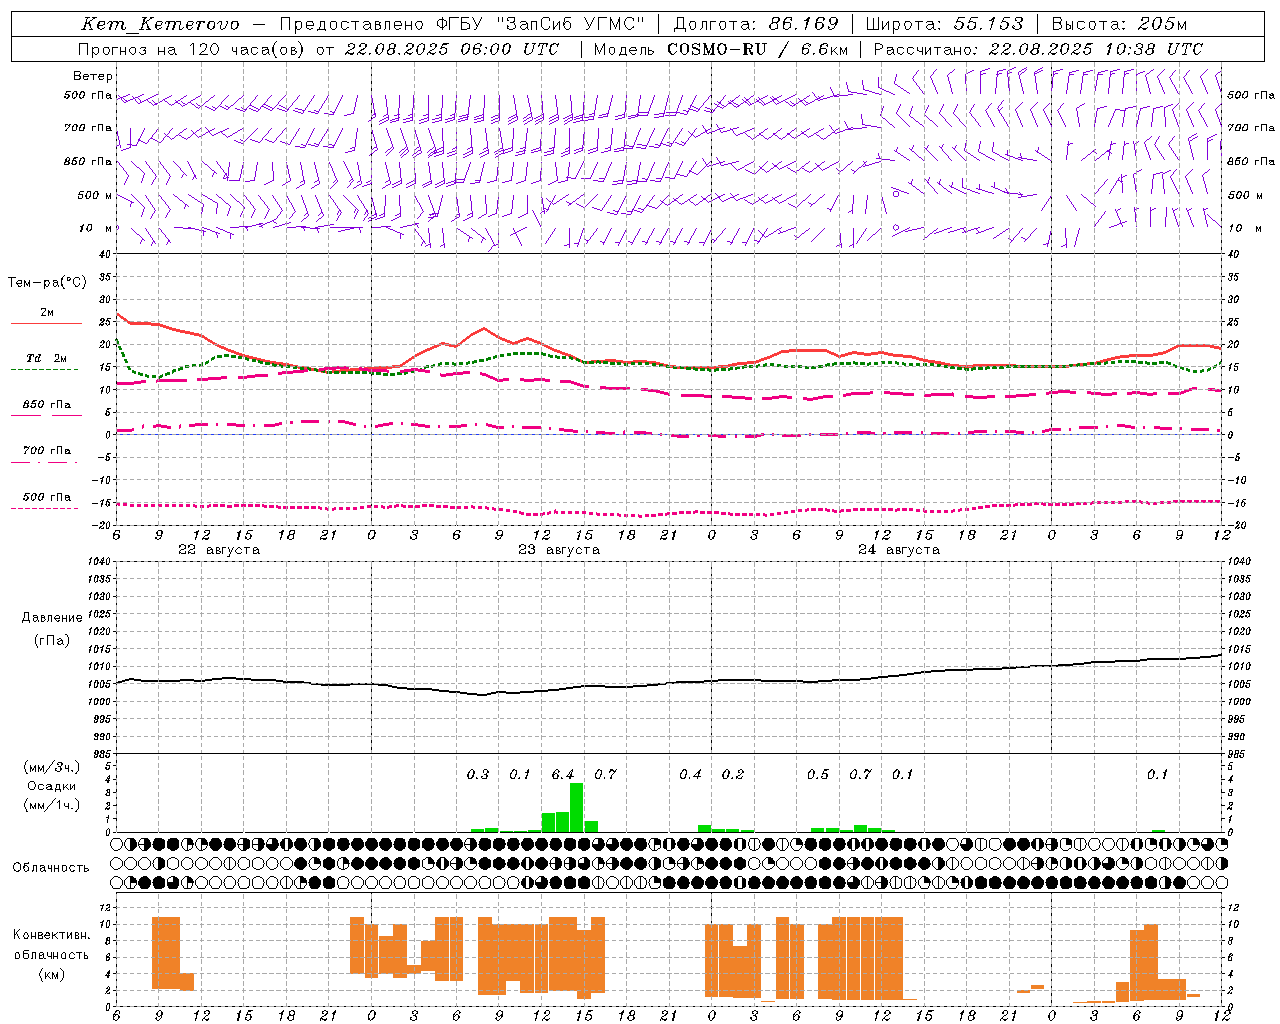Click the 'Td 2м' dew point legend entry
The width and height of the screenshot is (1280, 1024).
(46, 358)
